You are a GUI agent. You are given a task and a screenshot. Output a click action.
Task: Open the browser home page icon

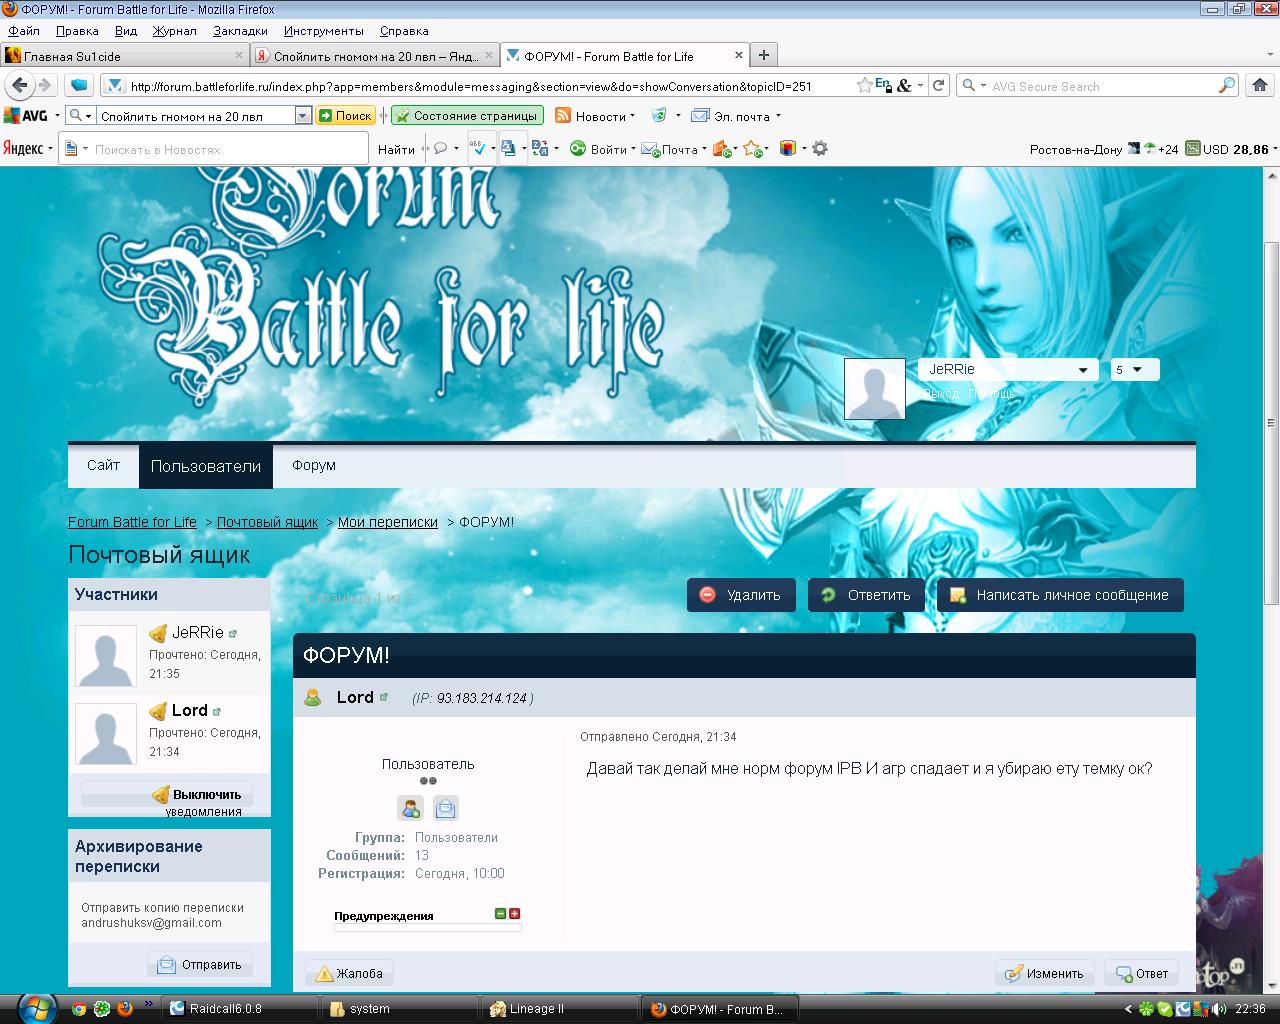coord(1260,85)
